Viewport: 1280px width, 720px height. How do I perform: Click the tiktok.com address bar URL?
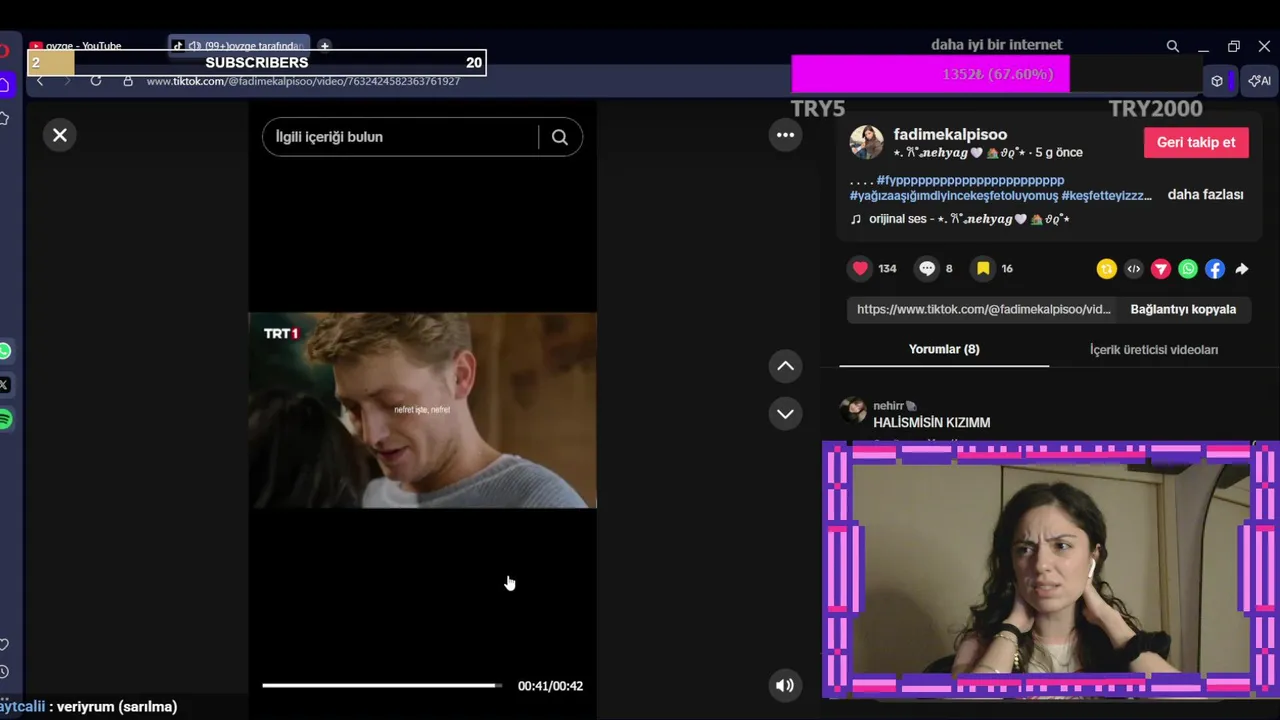coord(303,81)
